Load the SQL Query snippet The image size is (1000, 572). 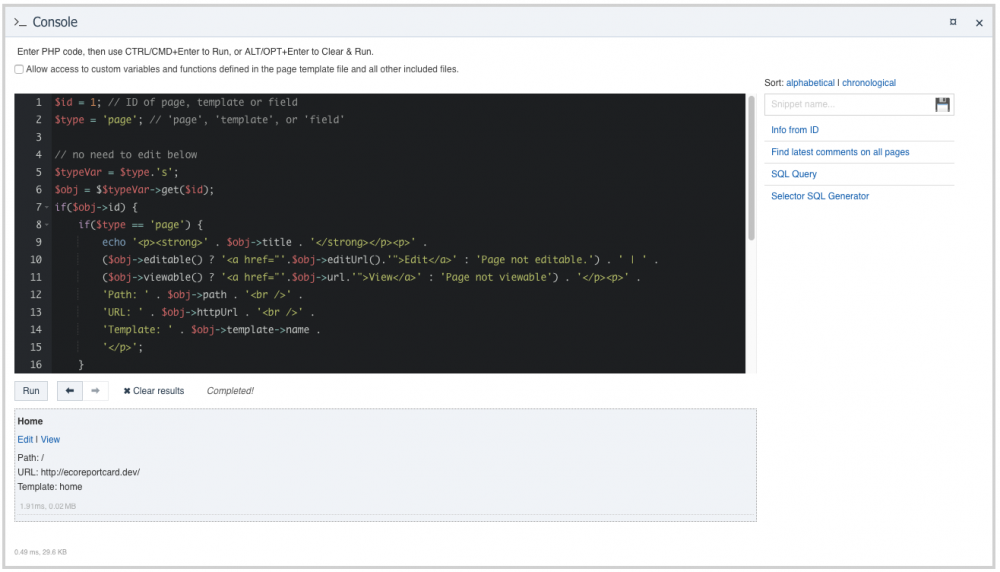(794, 174)
